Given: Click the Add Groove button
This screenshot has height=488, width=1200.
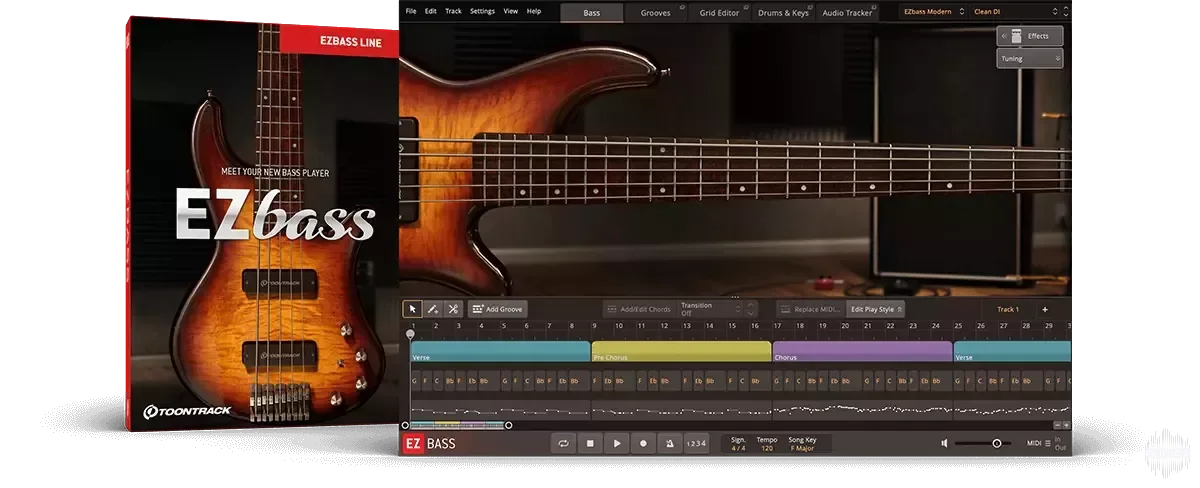Looking at the screenshot, I should pos(497,309).
